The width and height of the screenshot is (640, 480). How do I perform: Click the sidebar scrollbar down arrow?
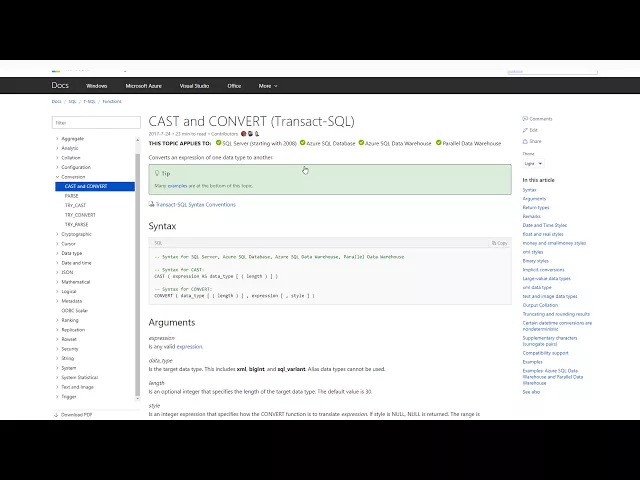click(138, 398)
